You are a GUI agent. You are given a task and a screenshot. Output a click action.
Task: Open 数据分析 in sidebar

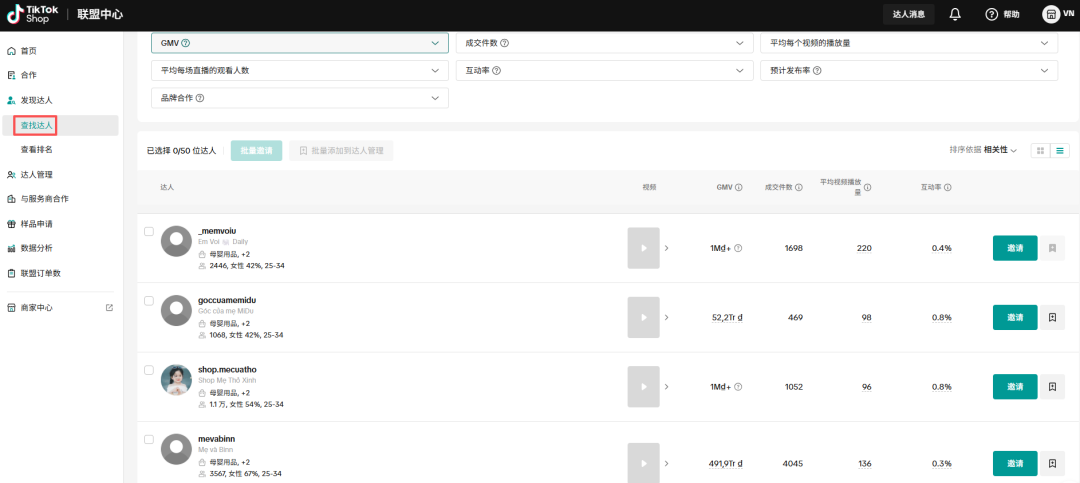pyautogui.click(x=37, y=248)
